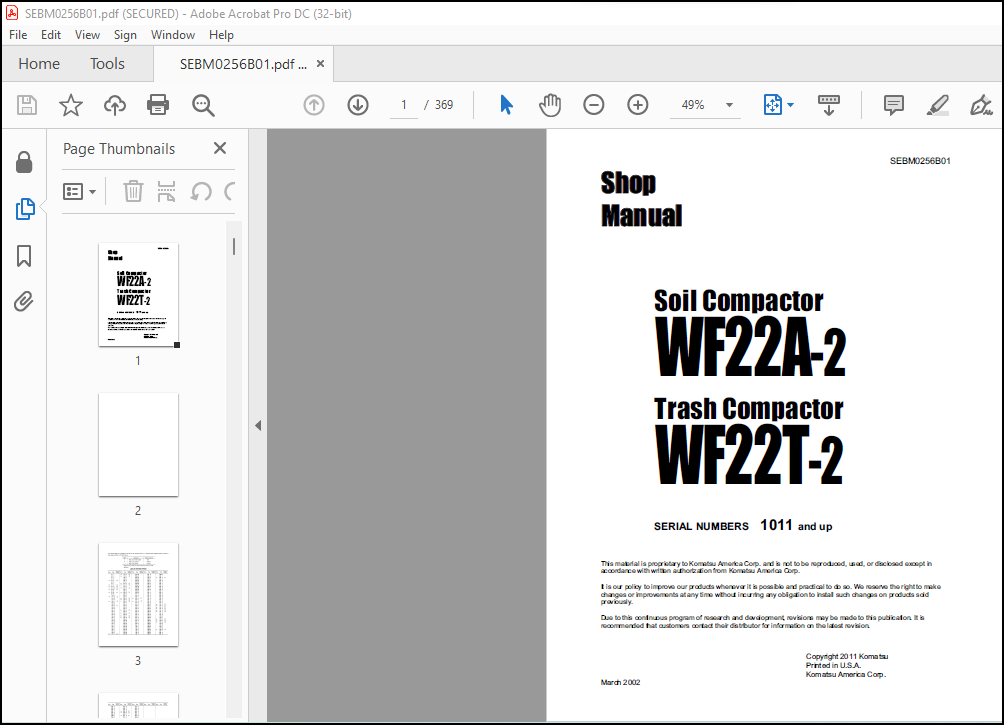
Task: Click the Soil Compactor heading
Action: click(738, 300)
